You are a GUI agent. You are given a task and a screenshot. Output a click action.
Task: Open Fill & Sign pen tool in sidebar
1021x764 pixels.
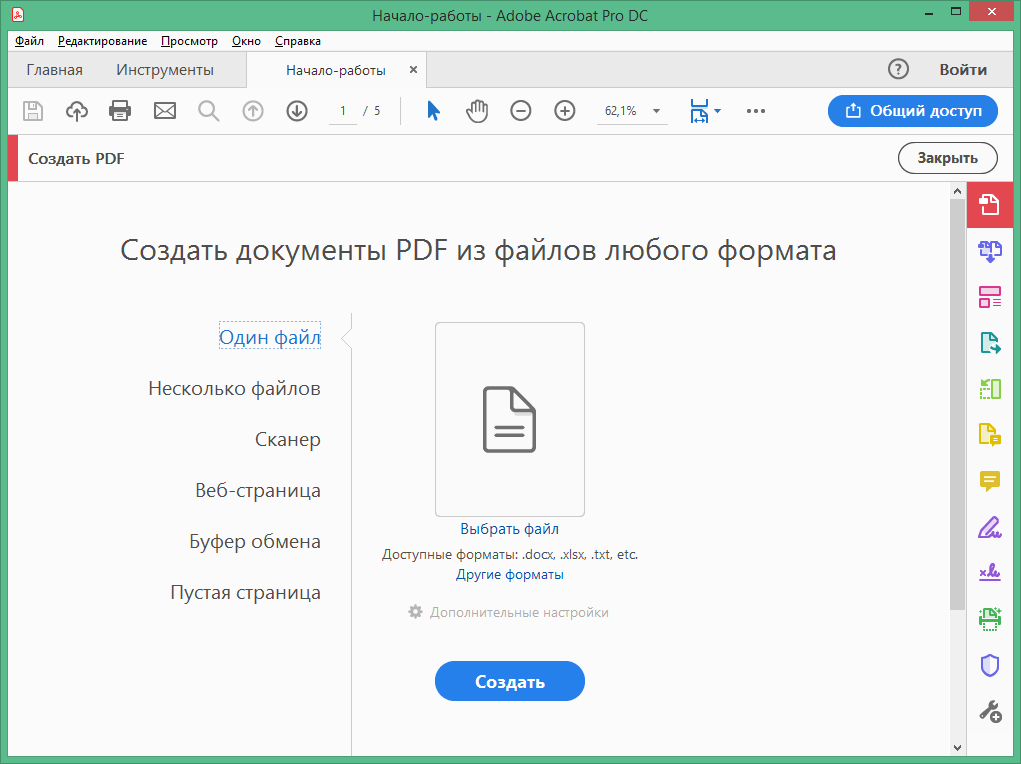point(989,527)
